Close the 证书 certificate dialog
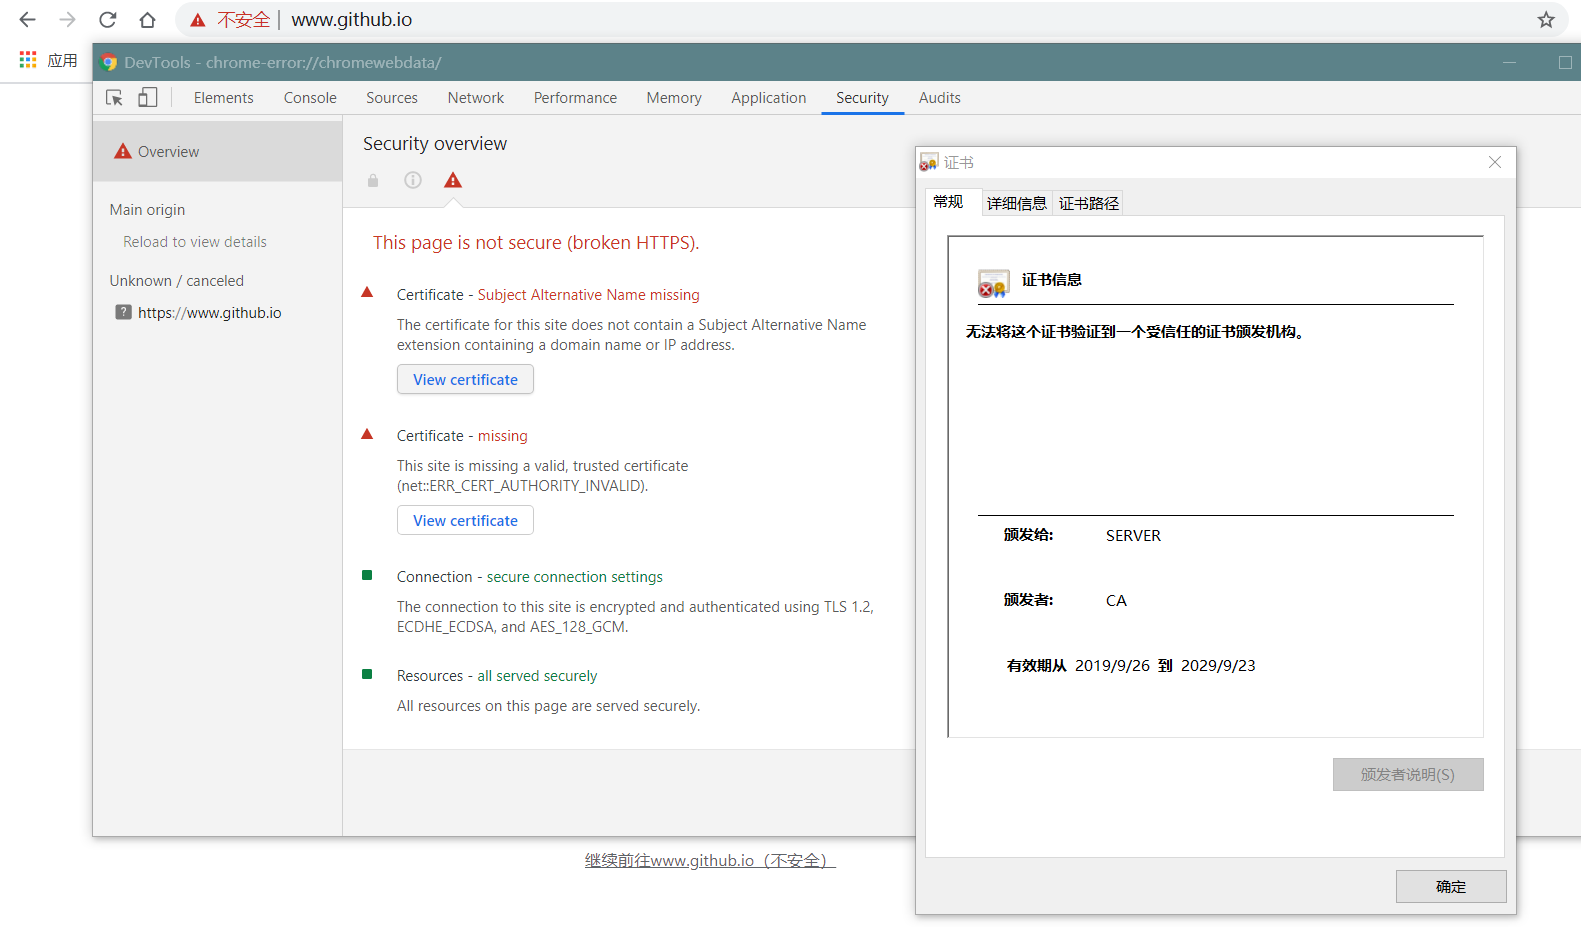The width and height of the screenshot is (1581, 927). pyautogui.click(x=1495, y=162)
